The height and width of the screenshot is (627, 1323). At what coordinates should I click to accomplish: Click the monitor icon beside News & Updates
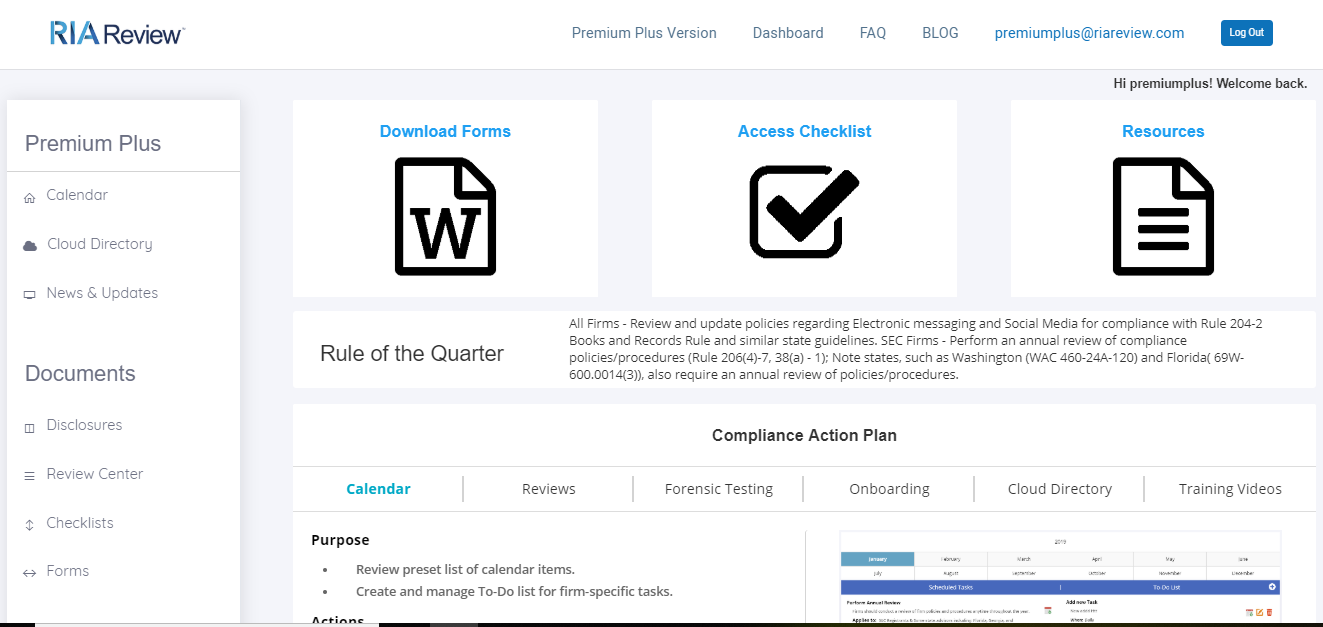click(29, 295)
